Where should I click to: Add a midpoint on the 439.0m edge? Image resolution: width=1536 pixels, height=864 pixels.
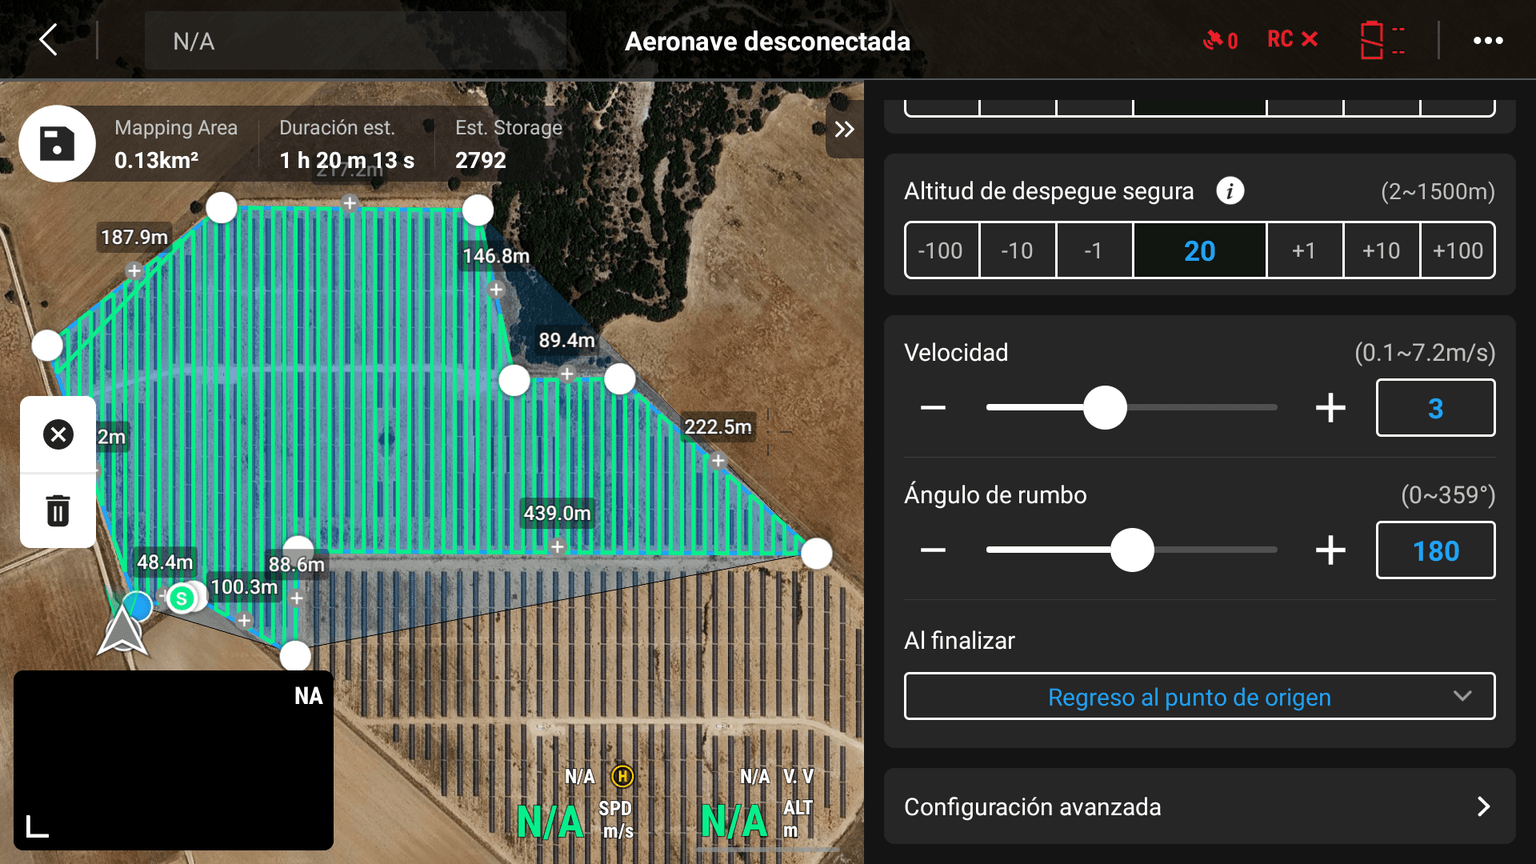557,546
